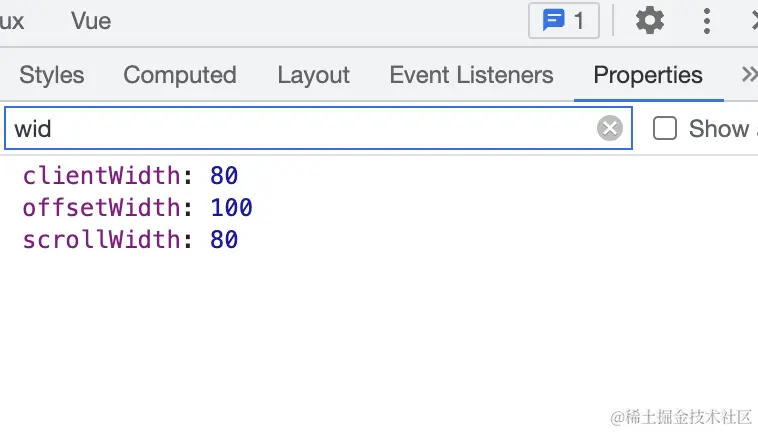Select the offsetWidth: 100 property row
This screenshot has height=432, width=758.
click(x=137, y=208)
